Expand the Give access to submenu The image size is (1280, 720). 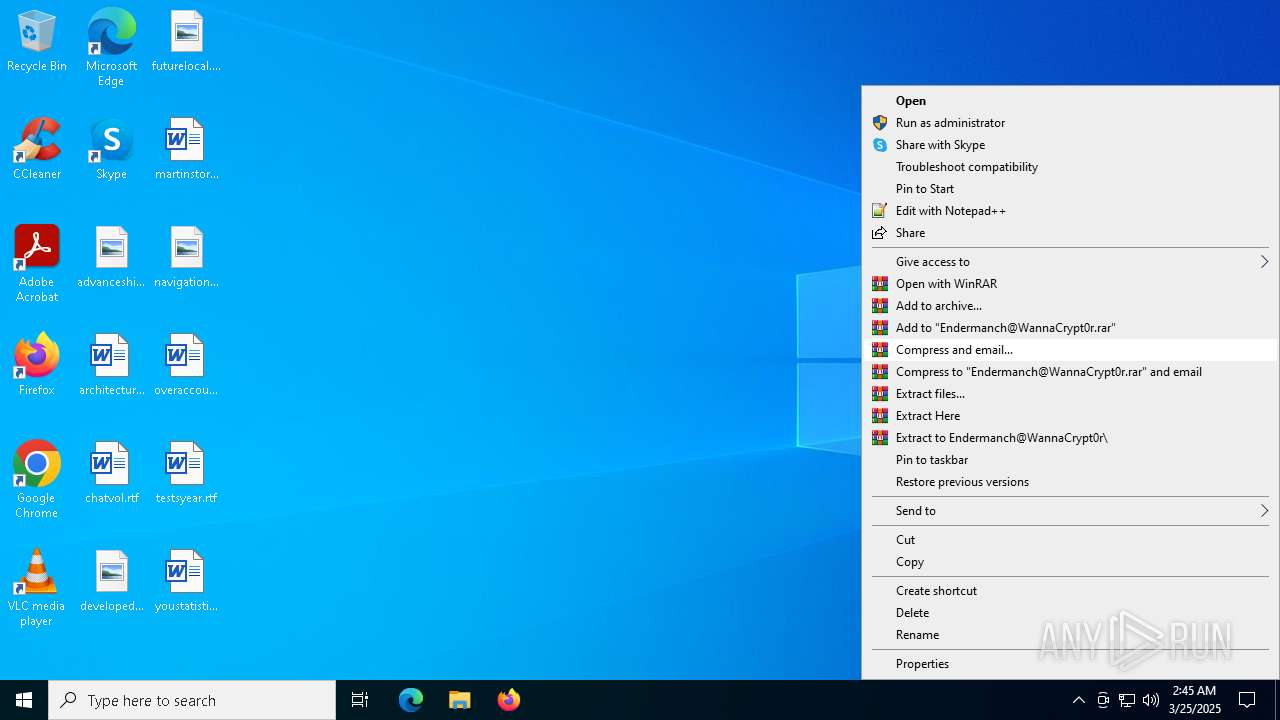pos(1070,262)
